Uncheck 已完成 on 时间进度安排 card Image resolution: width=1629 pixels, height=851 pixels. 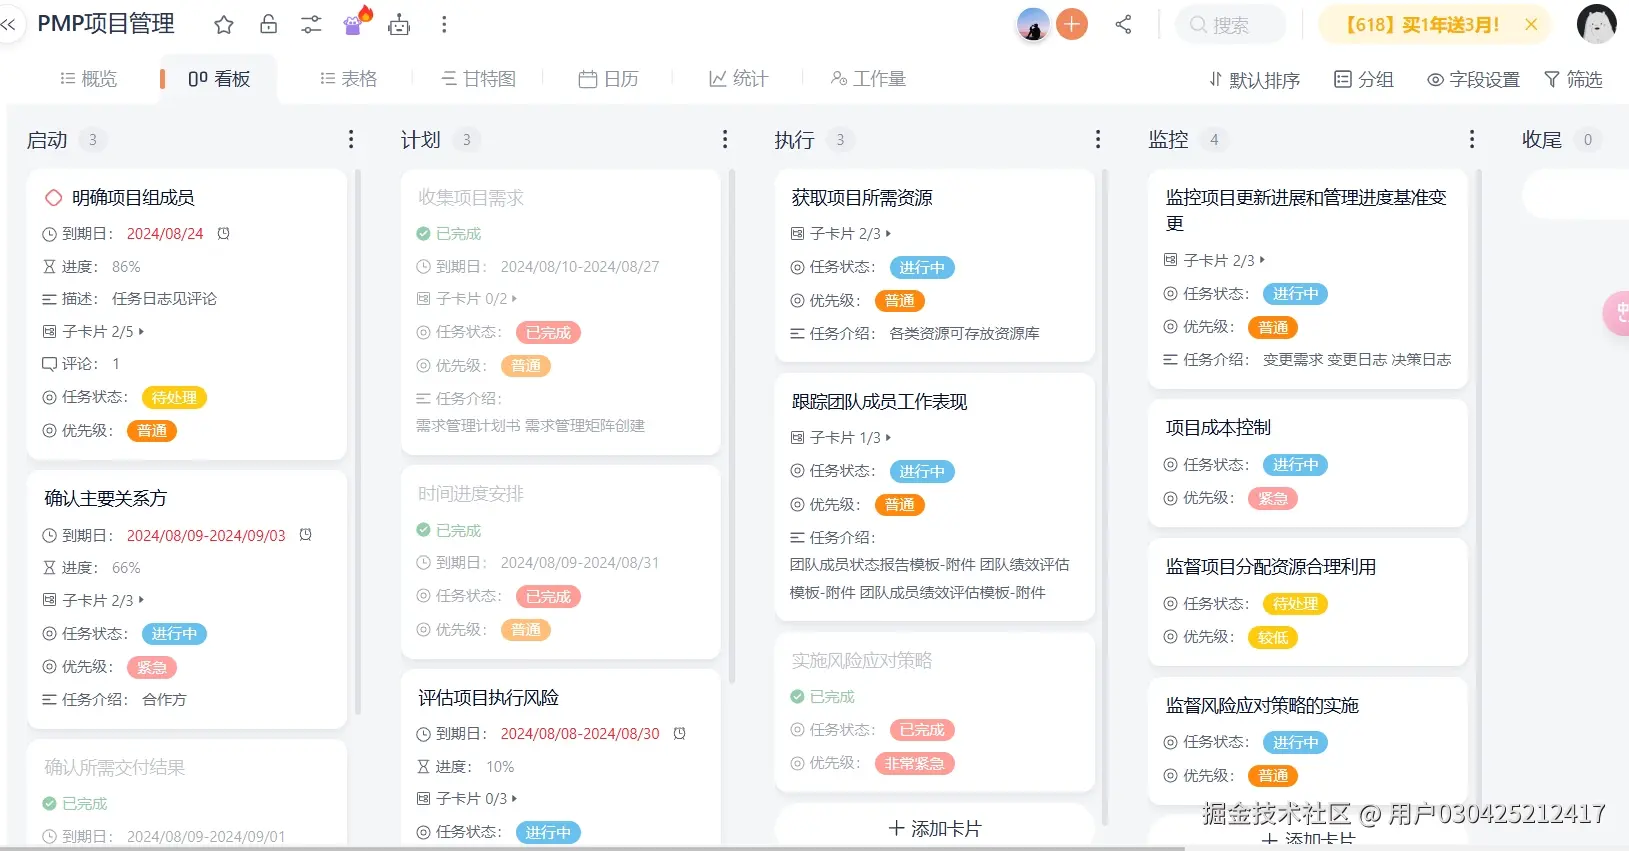[423, 530]
